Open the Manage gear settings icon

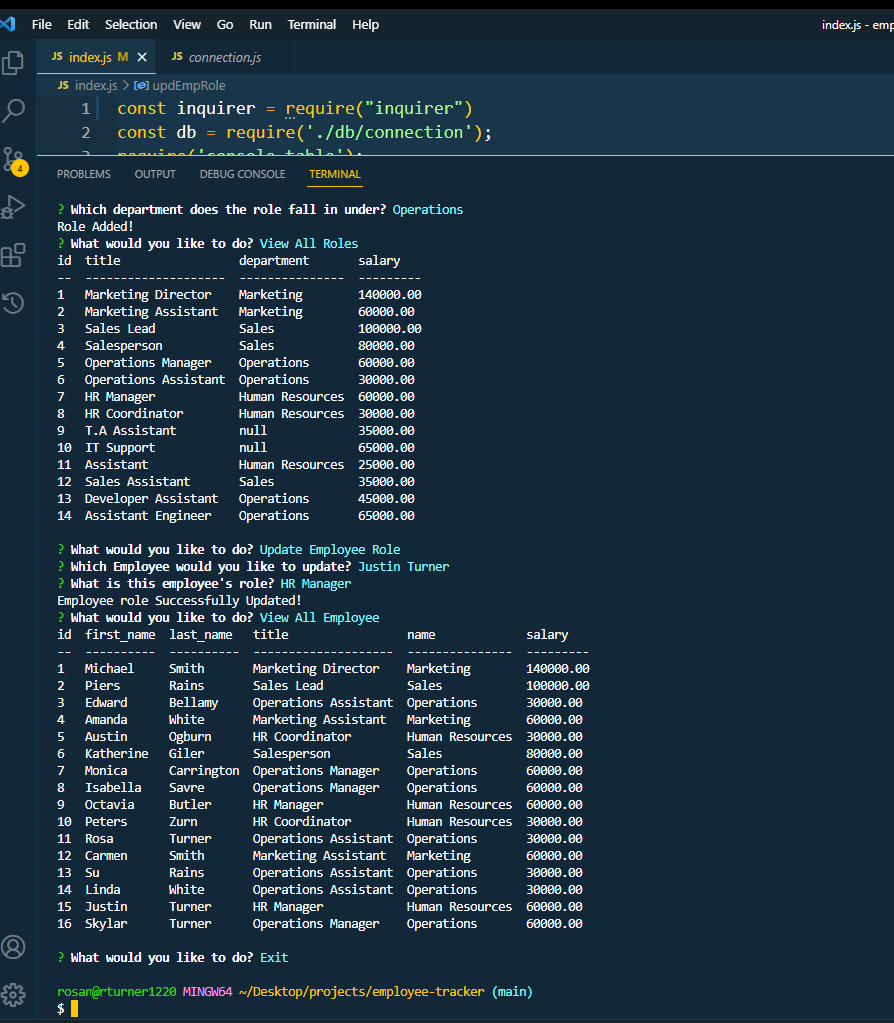tap(13, 995)
